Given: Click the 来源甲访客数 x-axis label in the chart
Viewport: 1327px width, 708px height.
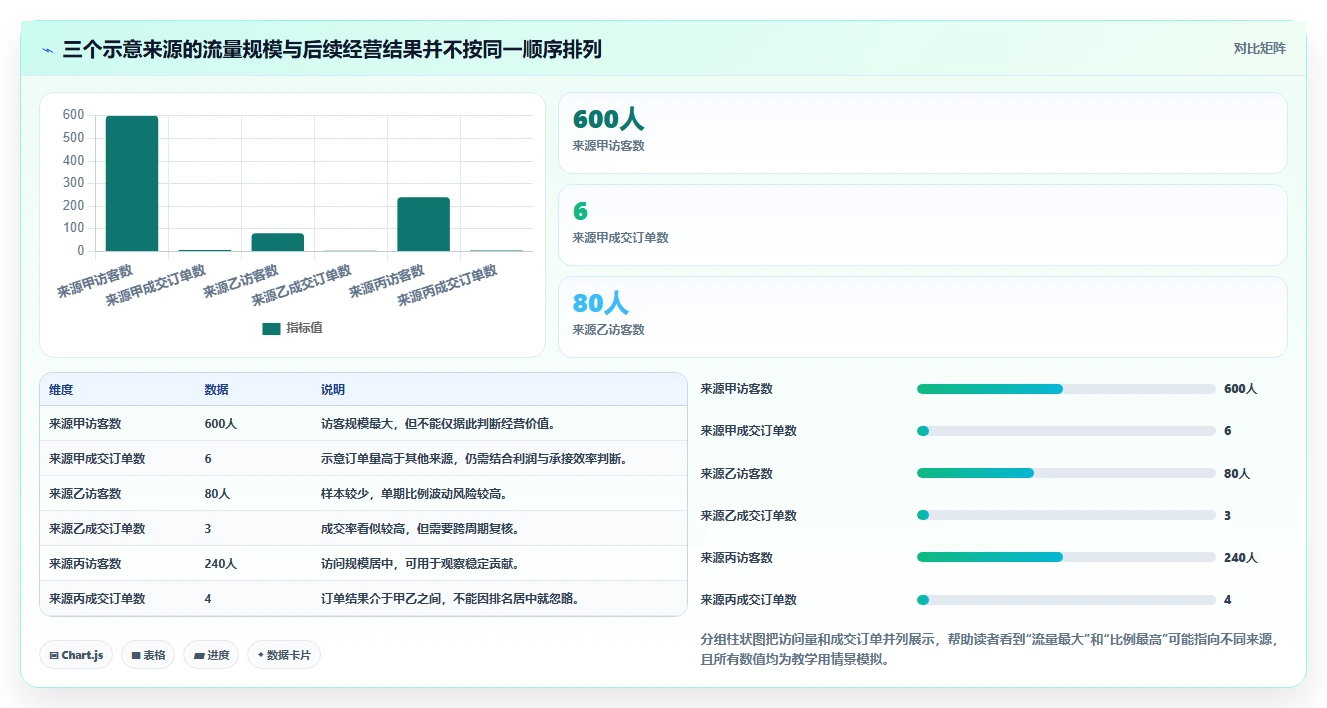Looking at the screenshot, I should tap(95, 281).
